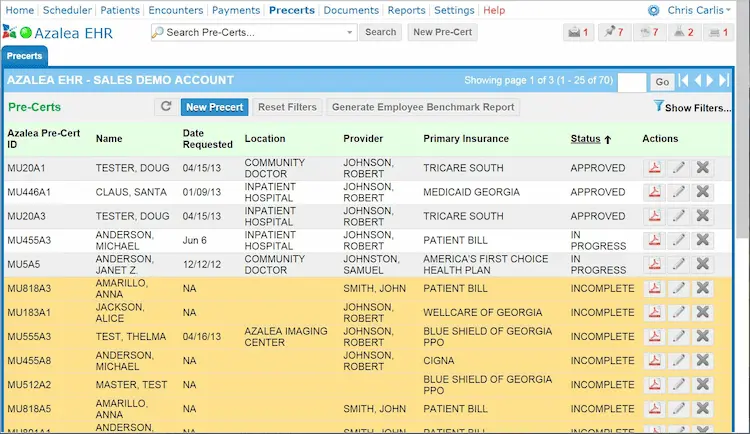Show Filters panel for pre-certs
Screen dimensions: 750x434
(692, 107)
